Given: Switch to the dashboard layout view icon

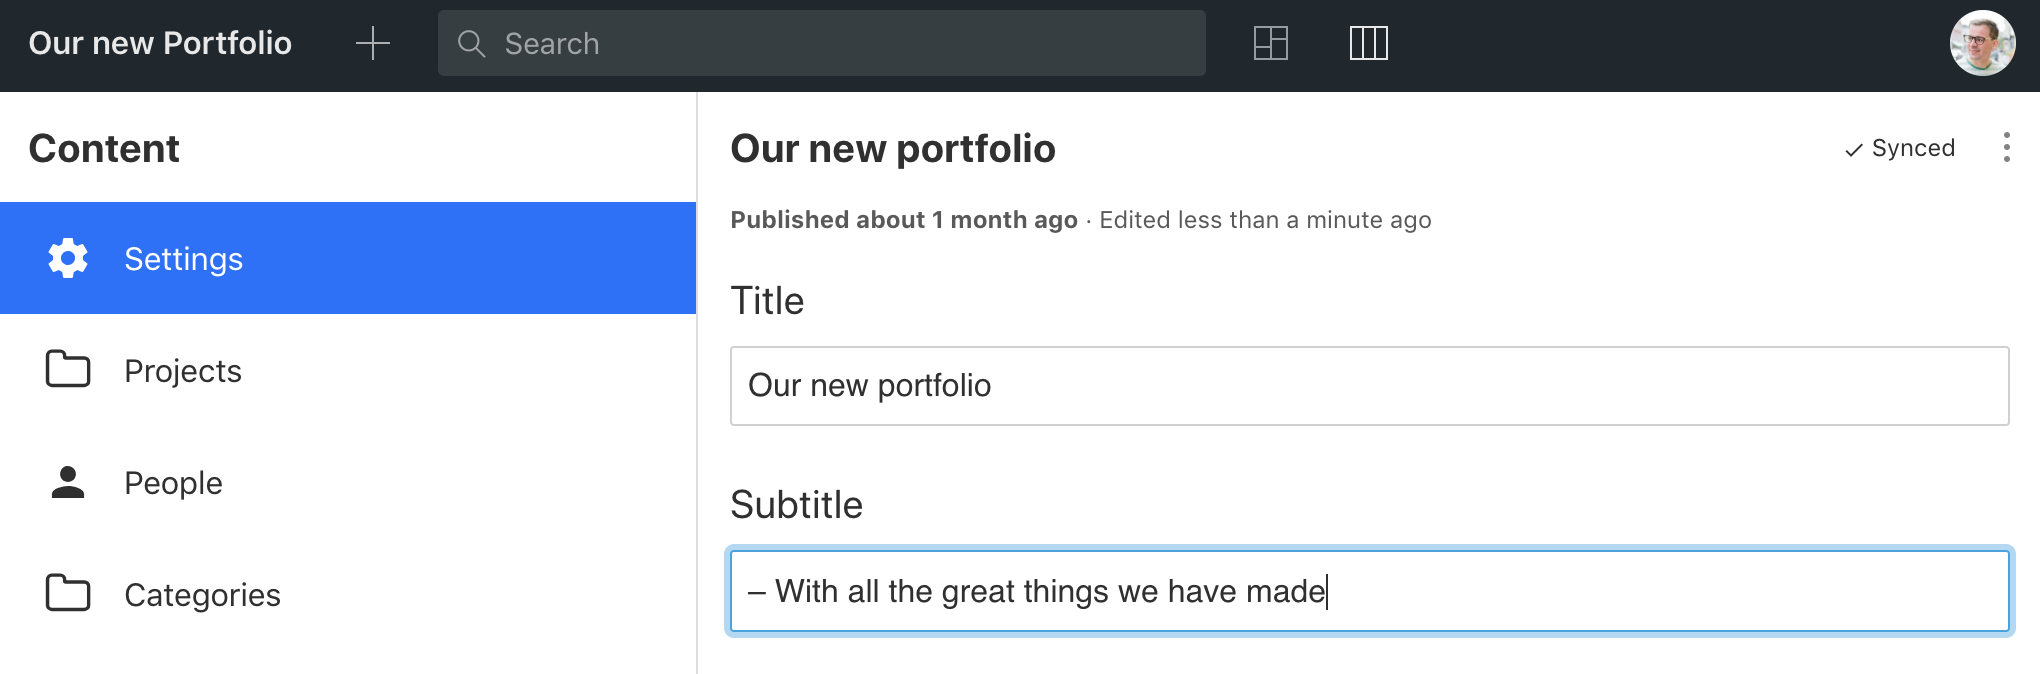Looking at the screenshot, I should point(1269,43).
